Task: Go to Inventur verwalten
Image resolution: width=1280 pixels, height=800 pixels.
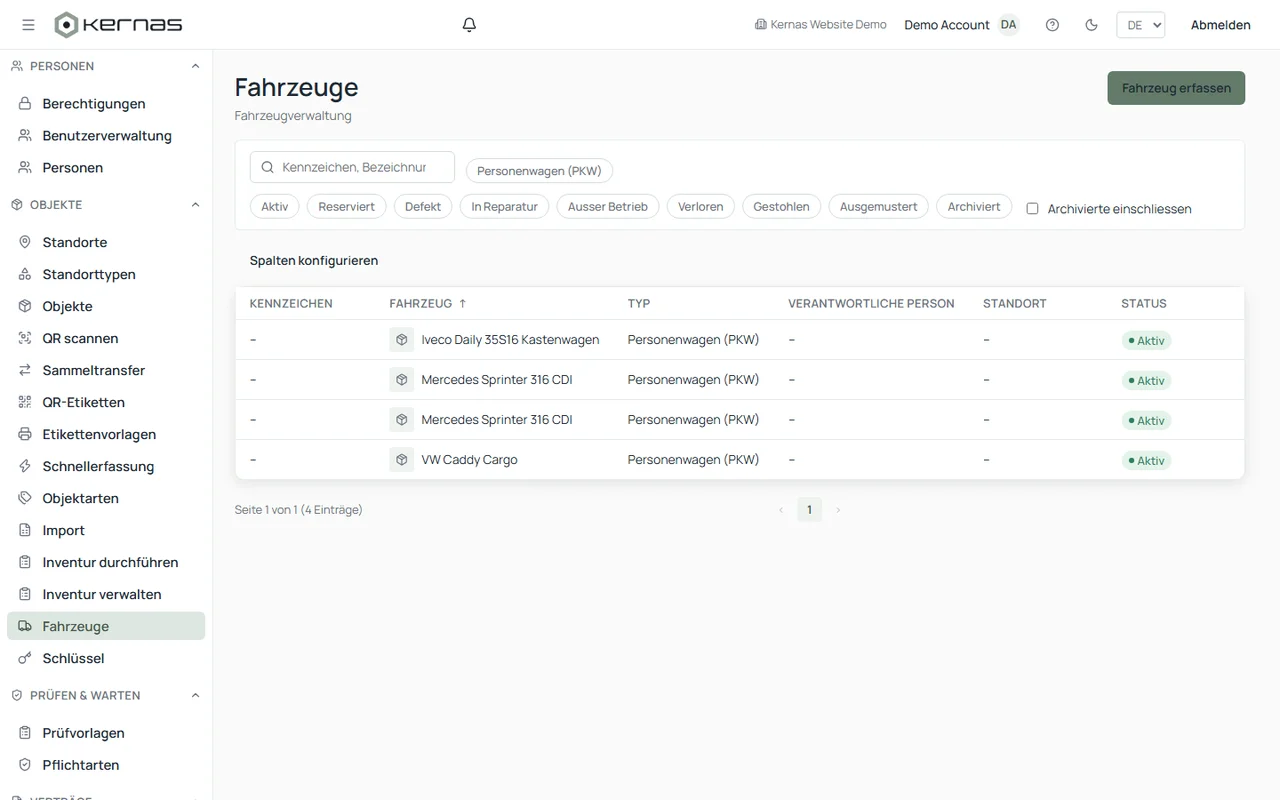Action: 106,594
